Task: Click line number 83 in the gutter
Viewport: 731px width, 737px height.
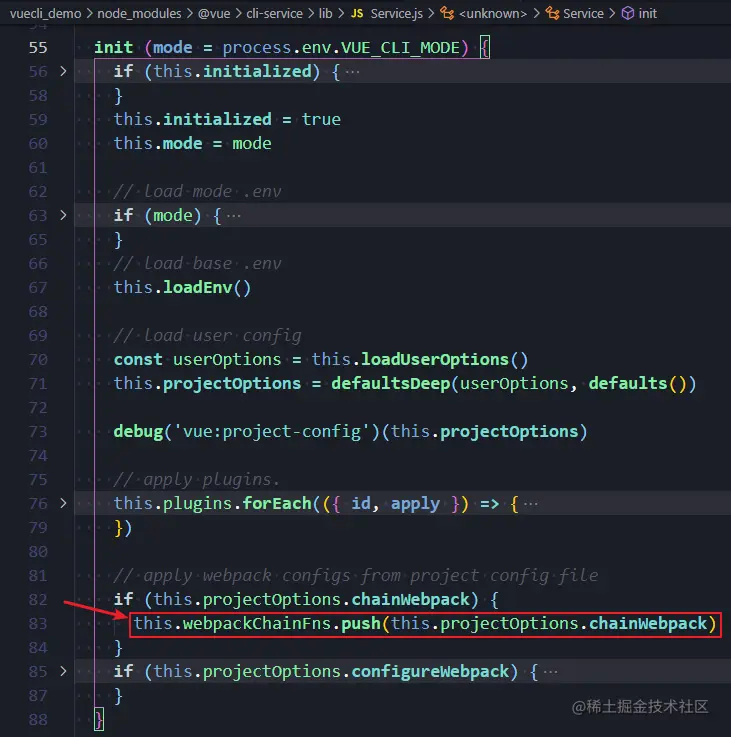Action: [38, 624]
